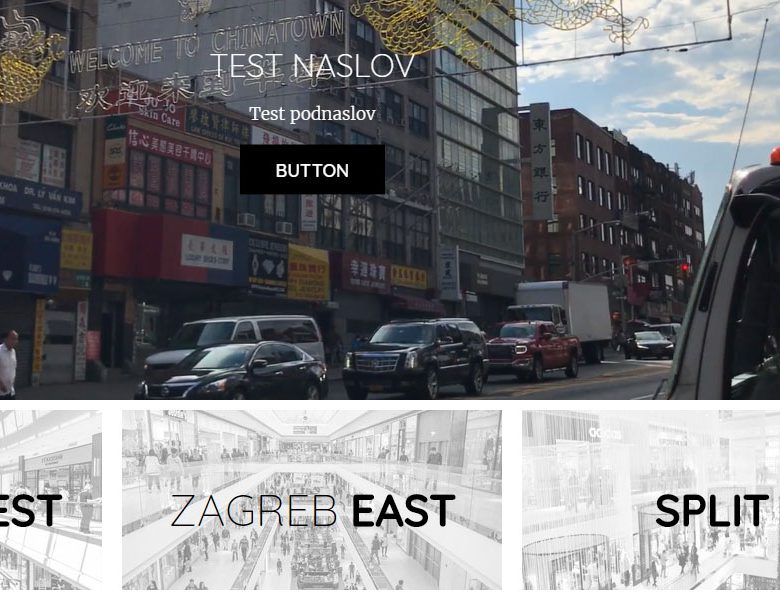780x592 pixels.
Task: Click the bold SPLIT title
Action: 712,510
